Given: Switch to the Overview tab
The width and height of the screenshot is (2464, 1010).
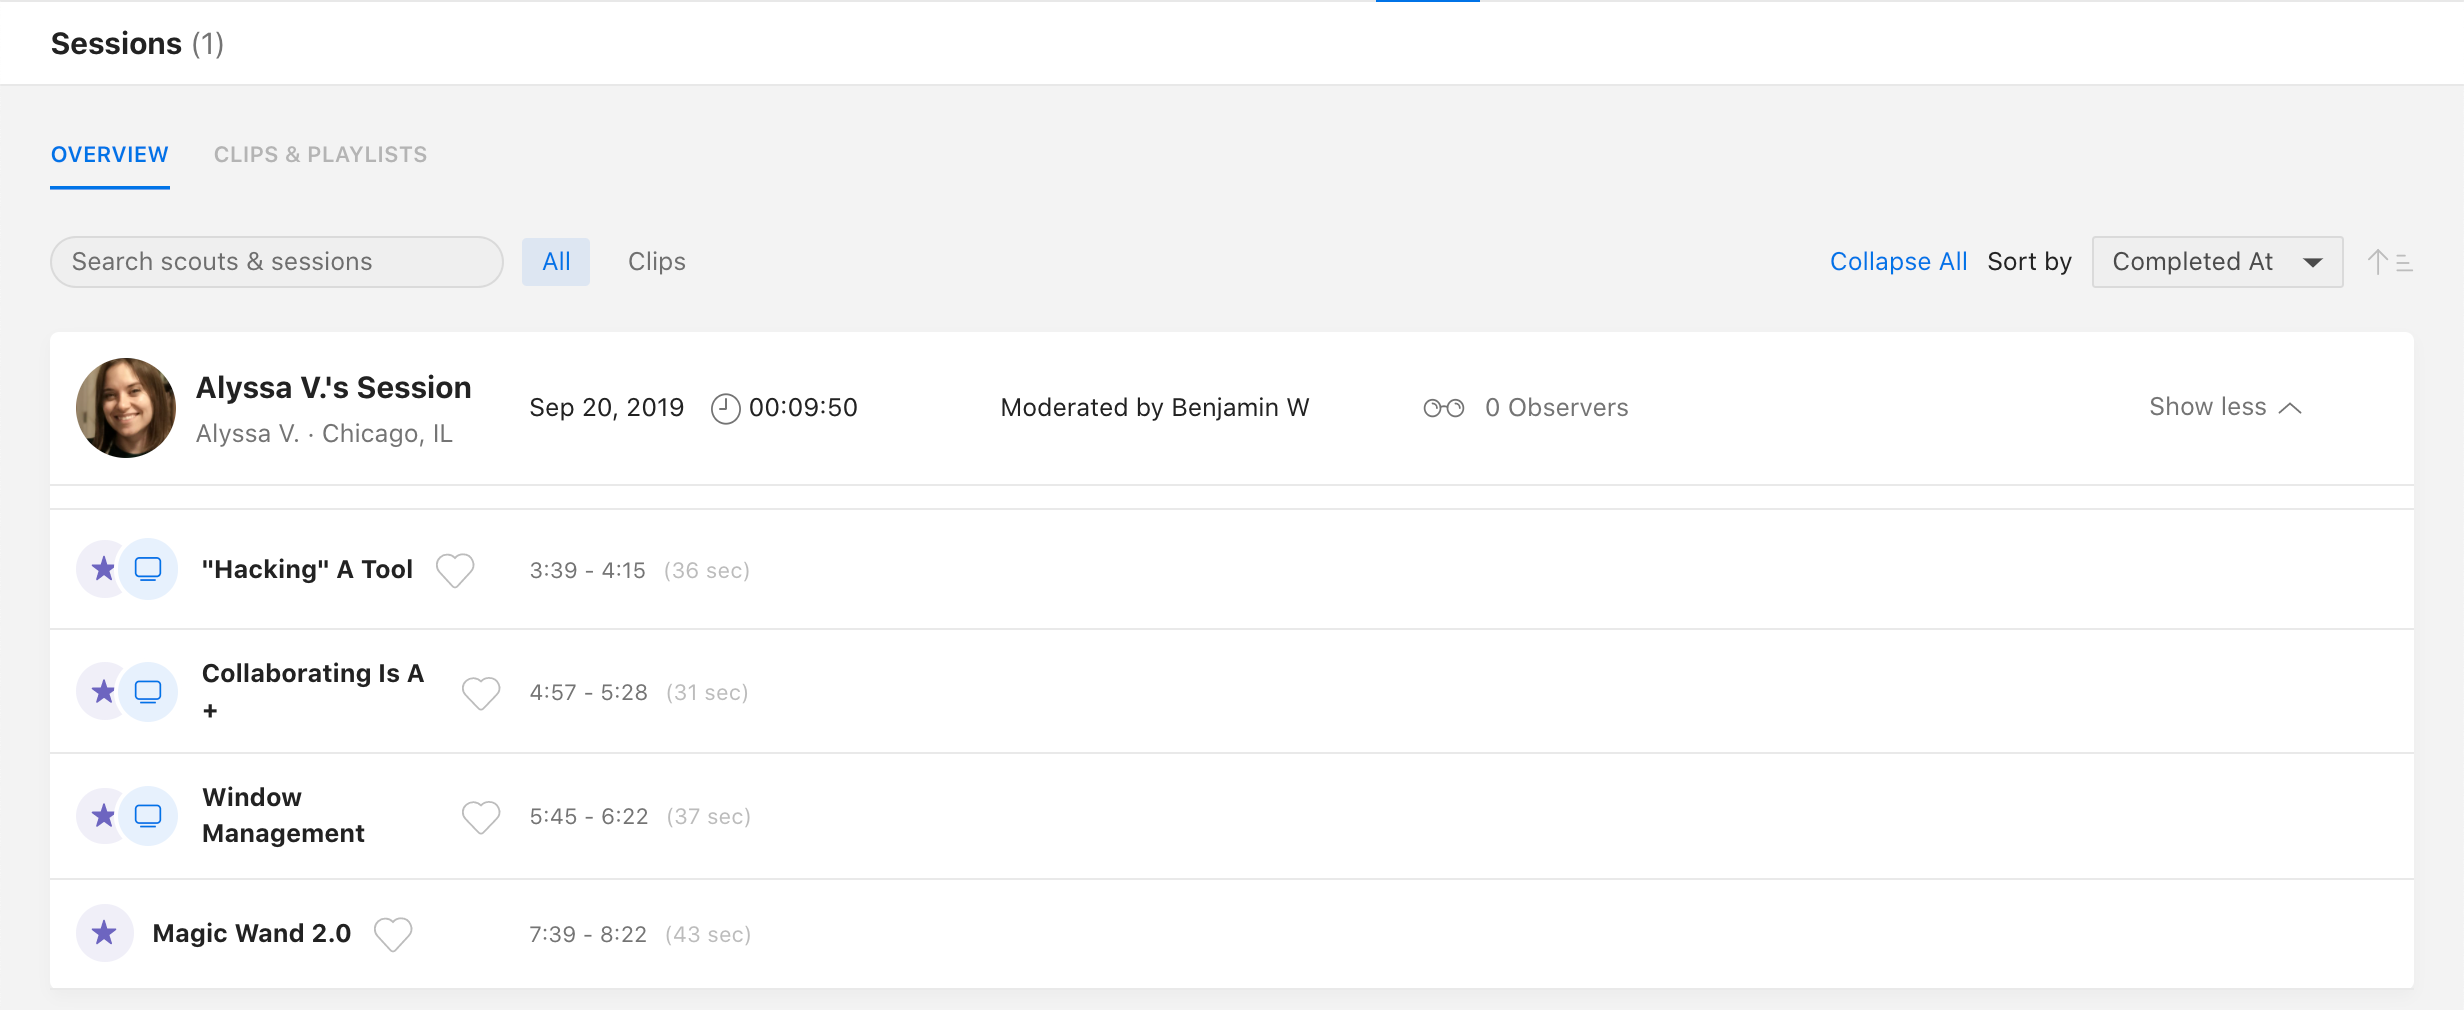Looking at the screenshot, I should click(110, 155).
